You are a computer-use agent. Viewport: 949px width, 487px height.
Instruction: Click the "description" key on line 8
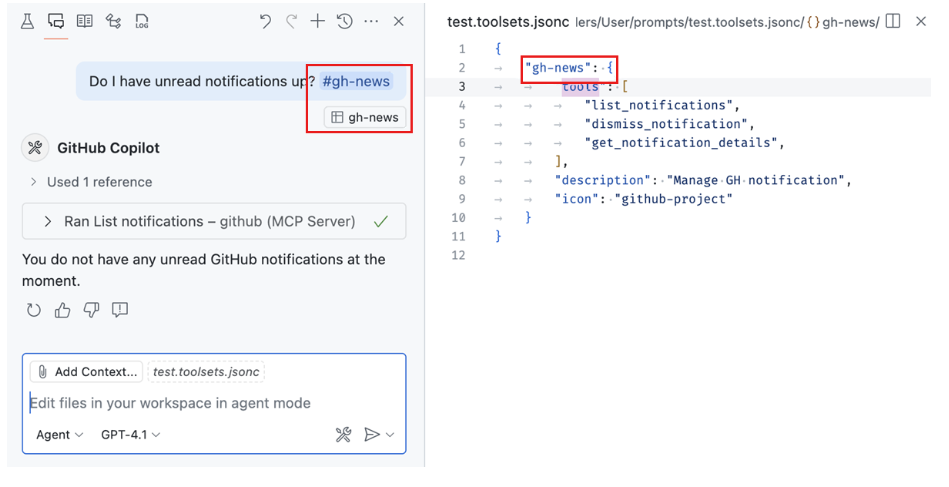click(x=603, y=180)
